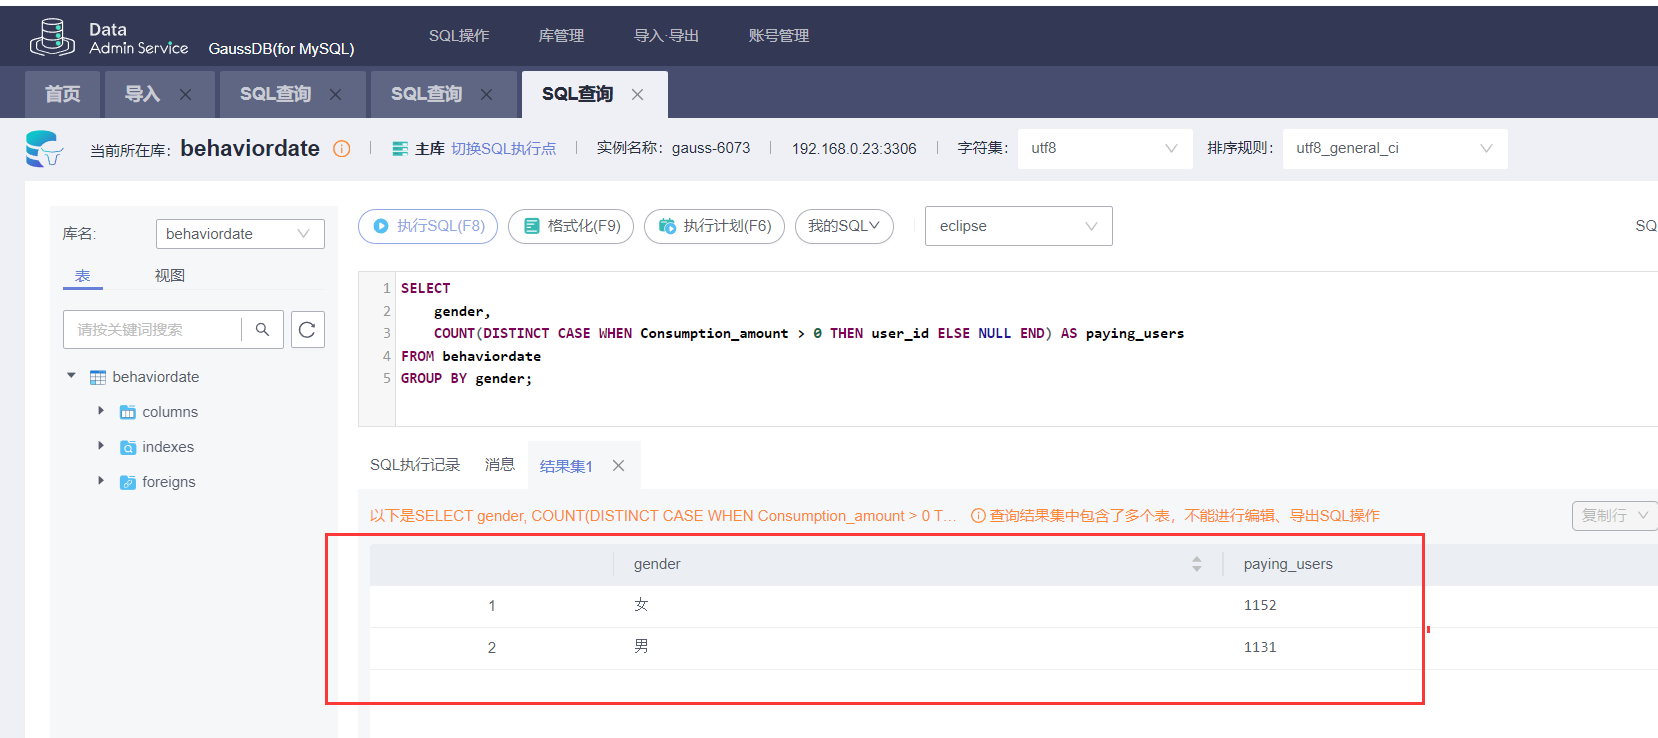The width and height of the screenshot is (1658, 738).
Task: Click the behaviordate table icon in tree
Action: pos(98,377)
